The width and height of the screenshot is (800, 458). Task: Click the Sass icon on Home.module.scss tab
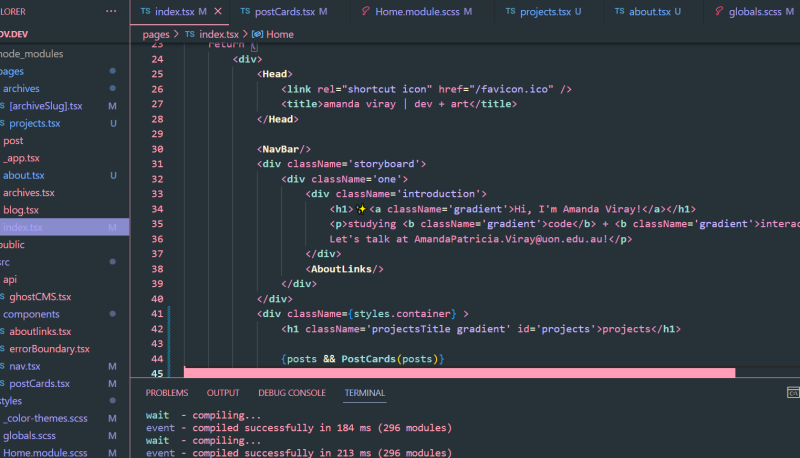[365, 11]
